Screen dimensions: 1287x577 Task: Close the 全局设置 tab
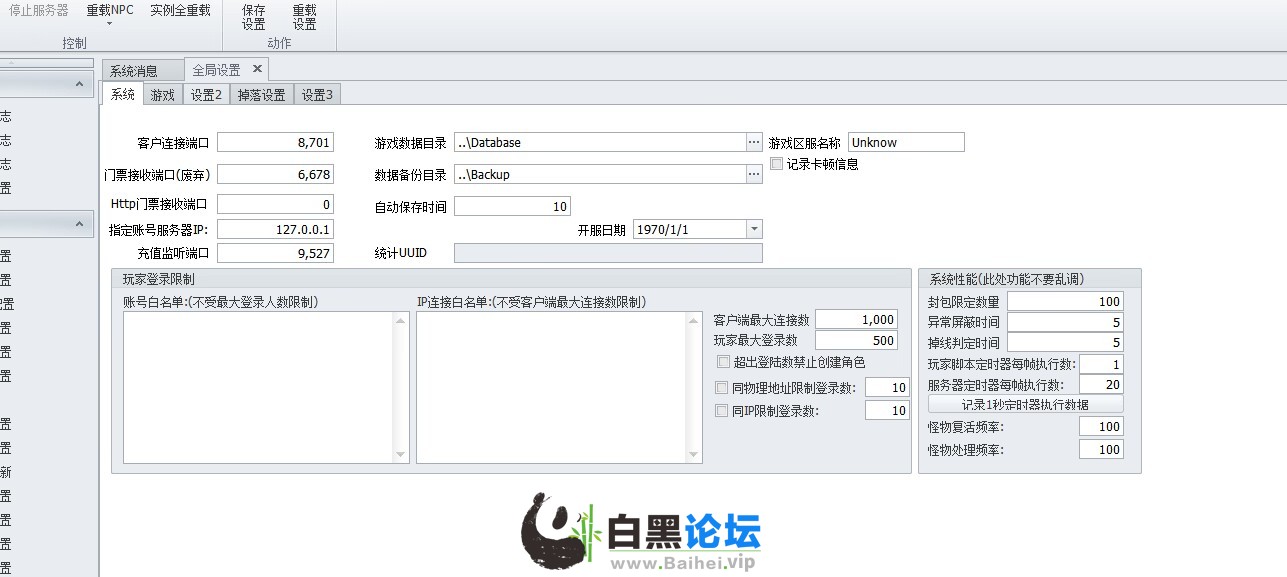pyautogui.click(x=257, y=69)
